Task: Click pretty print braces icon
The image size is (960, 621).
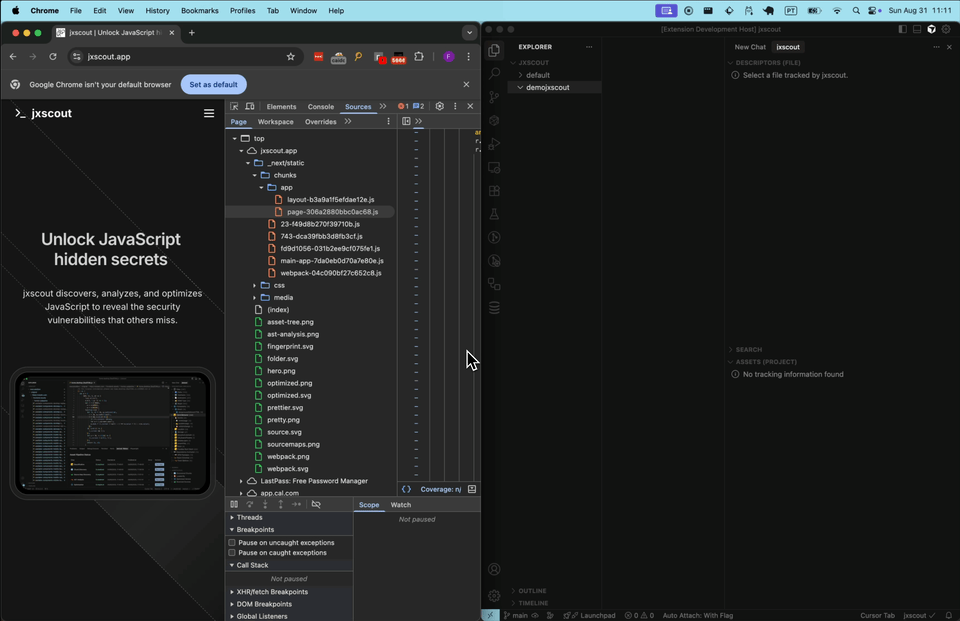Action: pyautogui.click(x=406, y=489)
